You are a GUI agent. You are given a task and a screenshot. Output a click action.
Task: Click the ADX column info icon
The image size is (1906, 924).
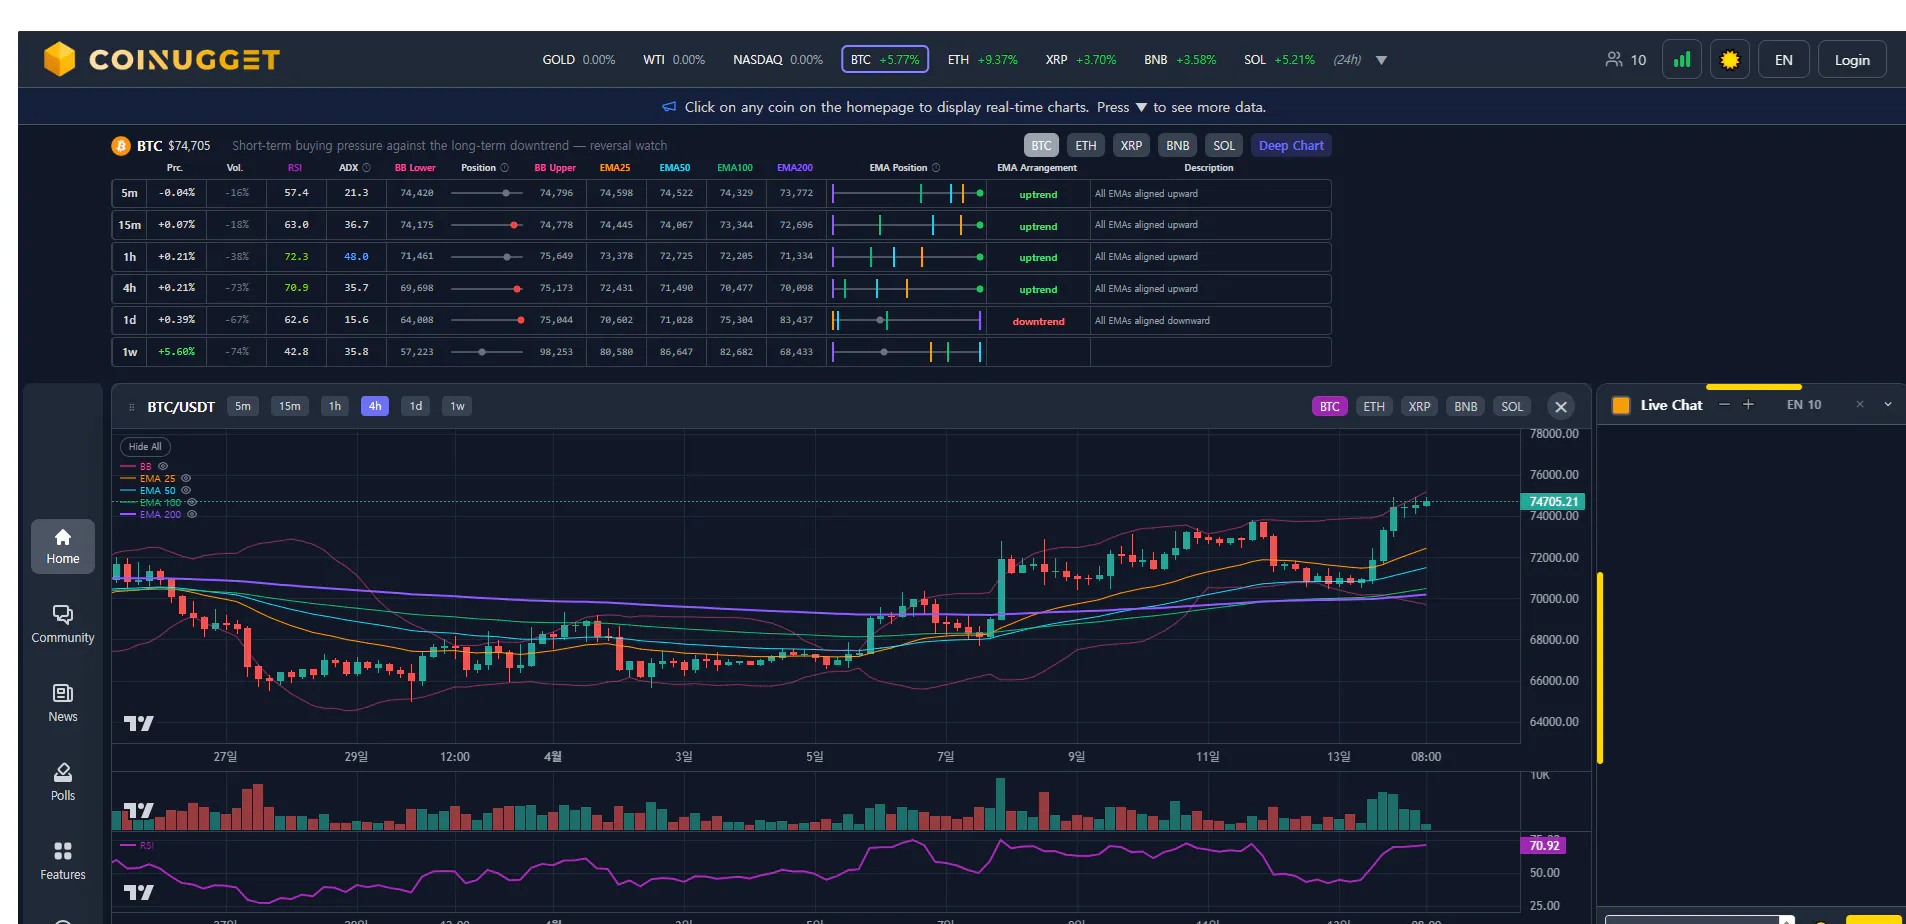366,168
